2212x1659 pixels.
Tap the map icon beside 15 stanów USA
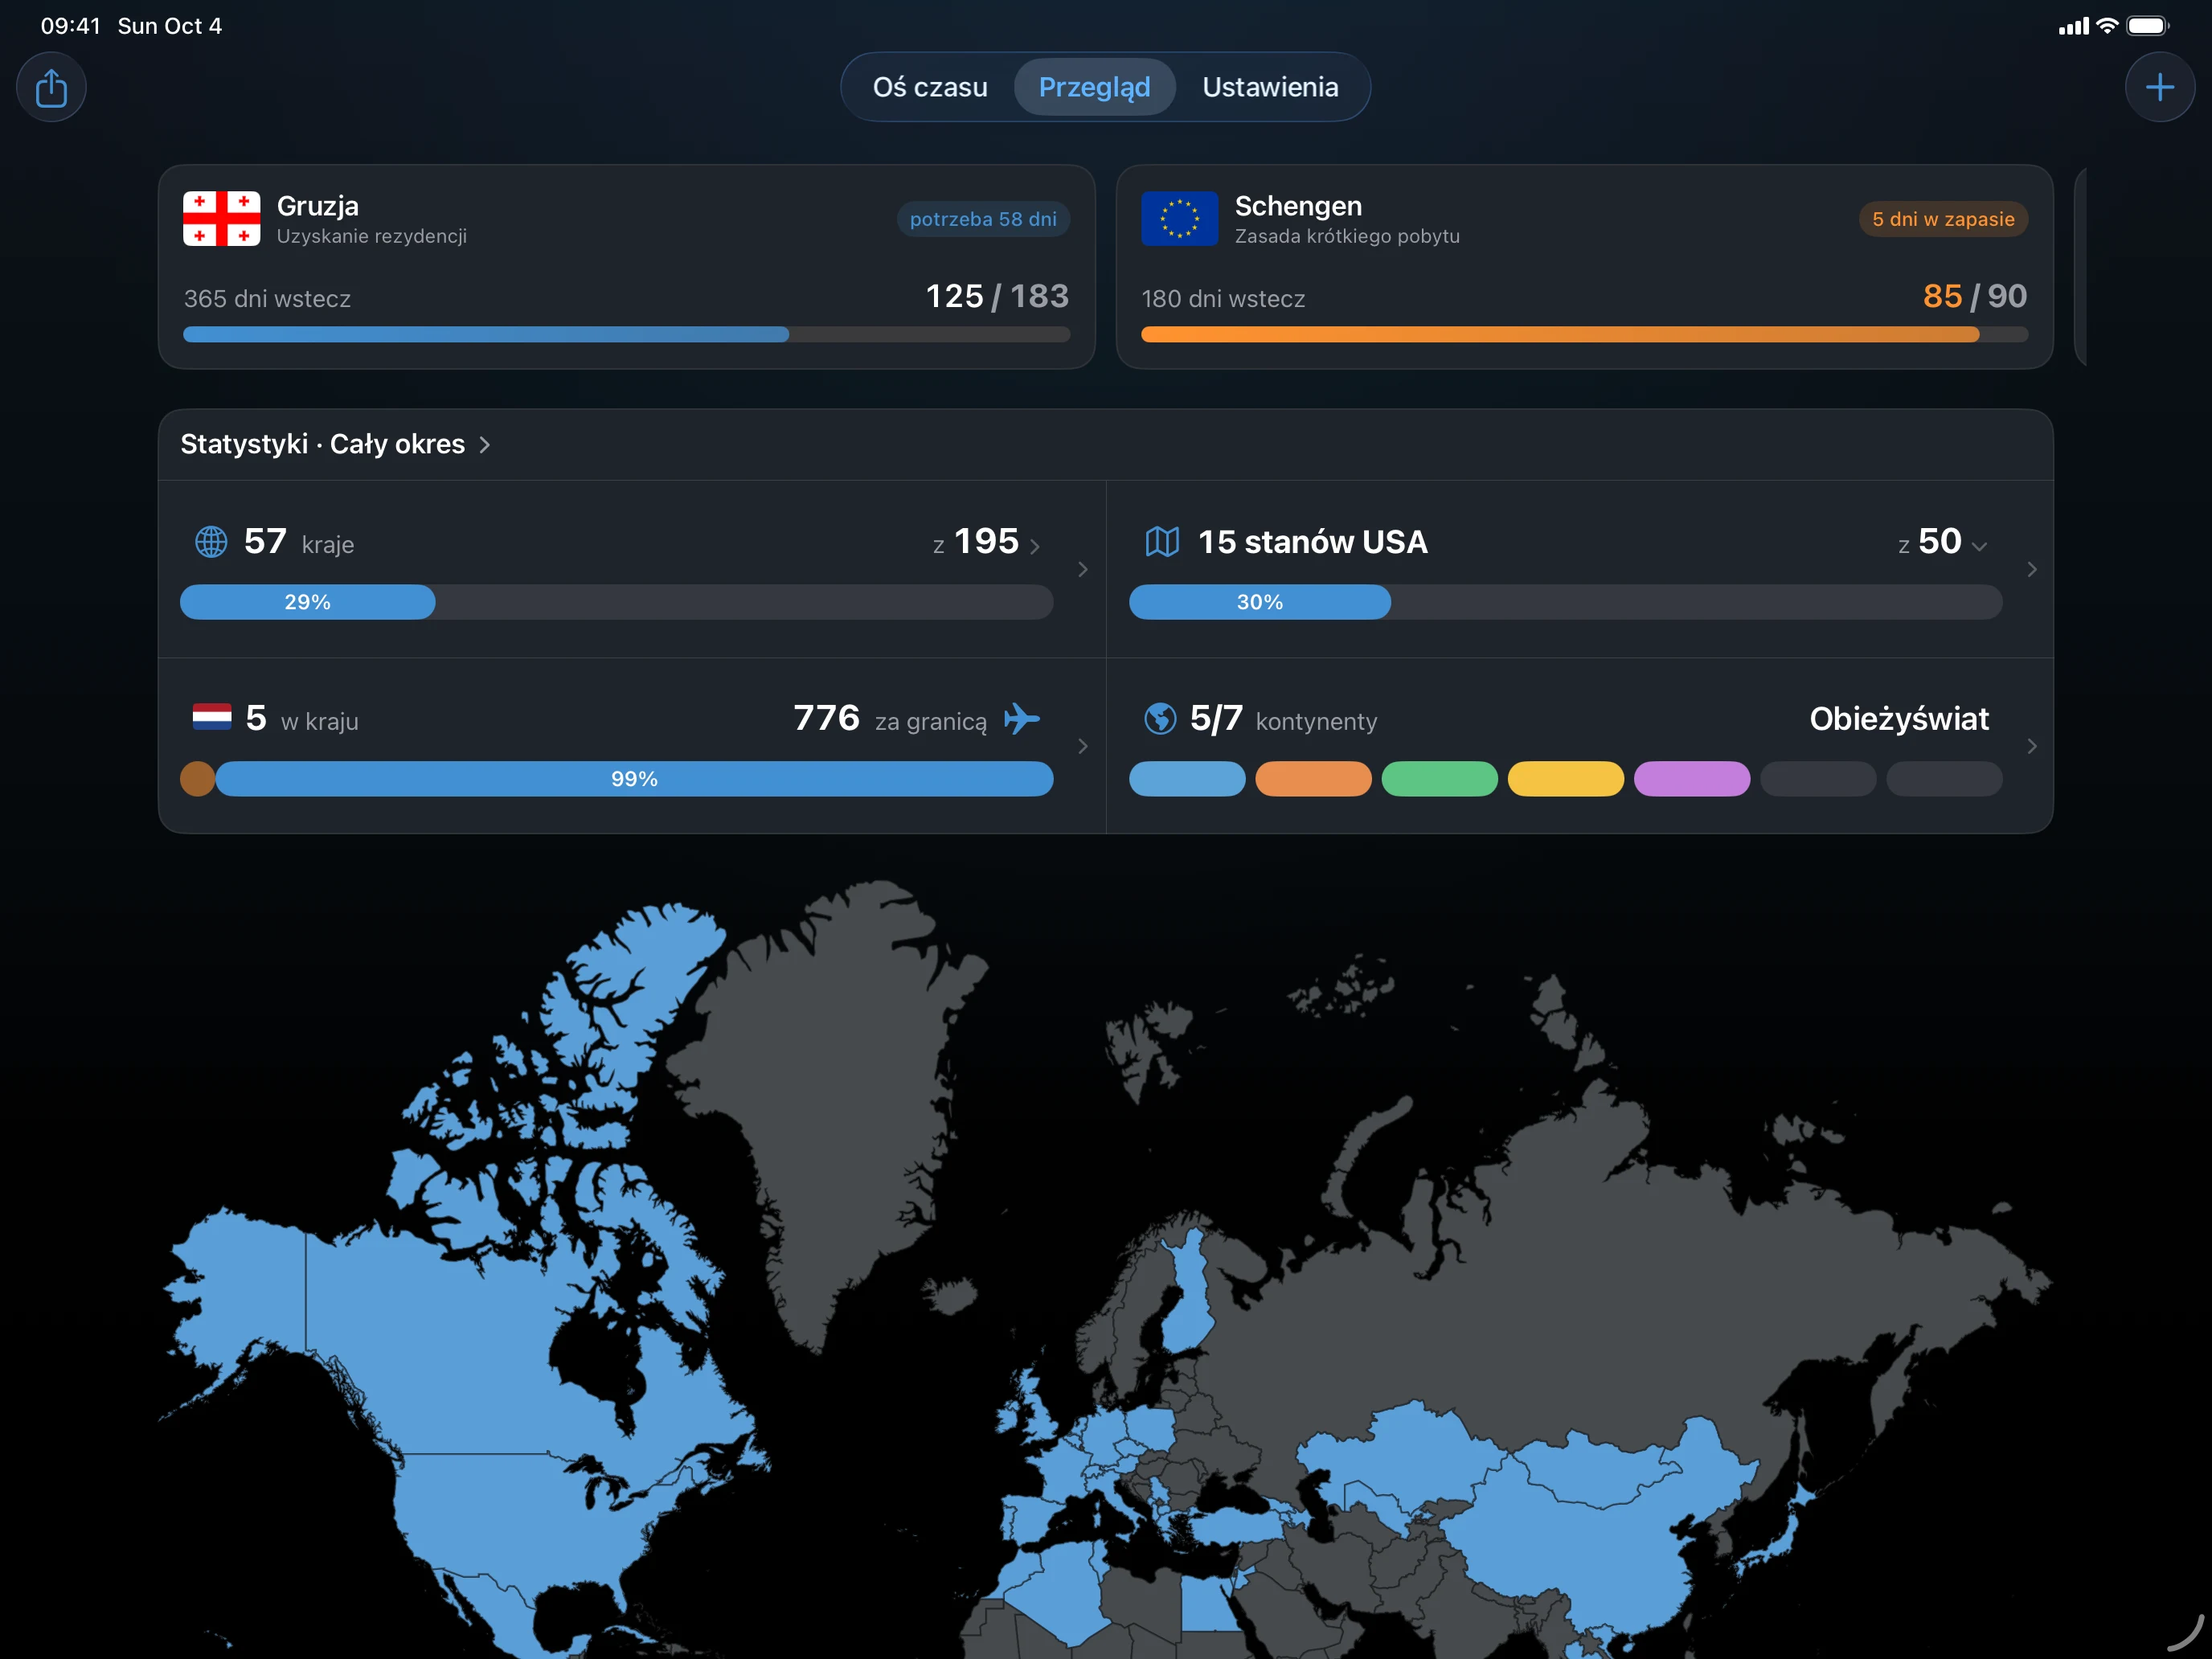tap(1162, 542)
